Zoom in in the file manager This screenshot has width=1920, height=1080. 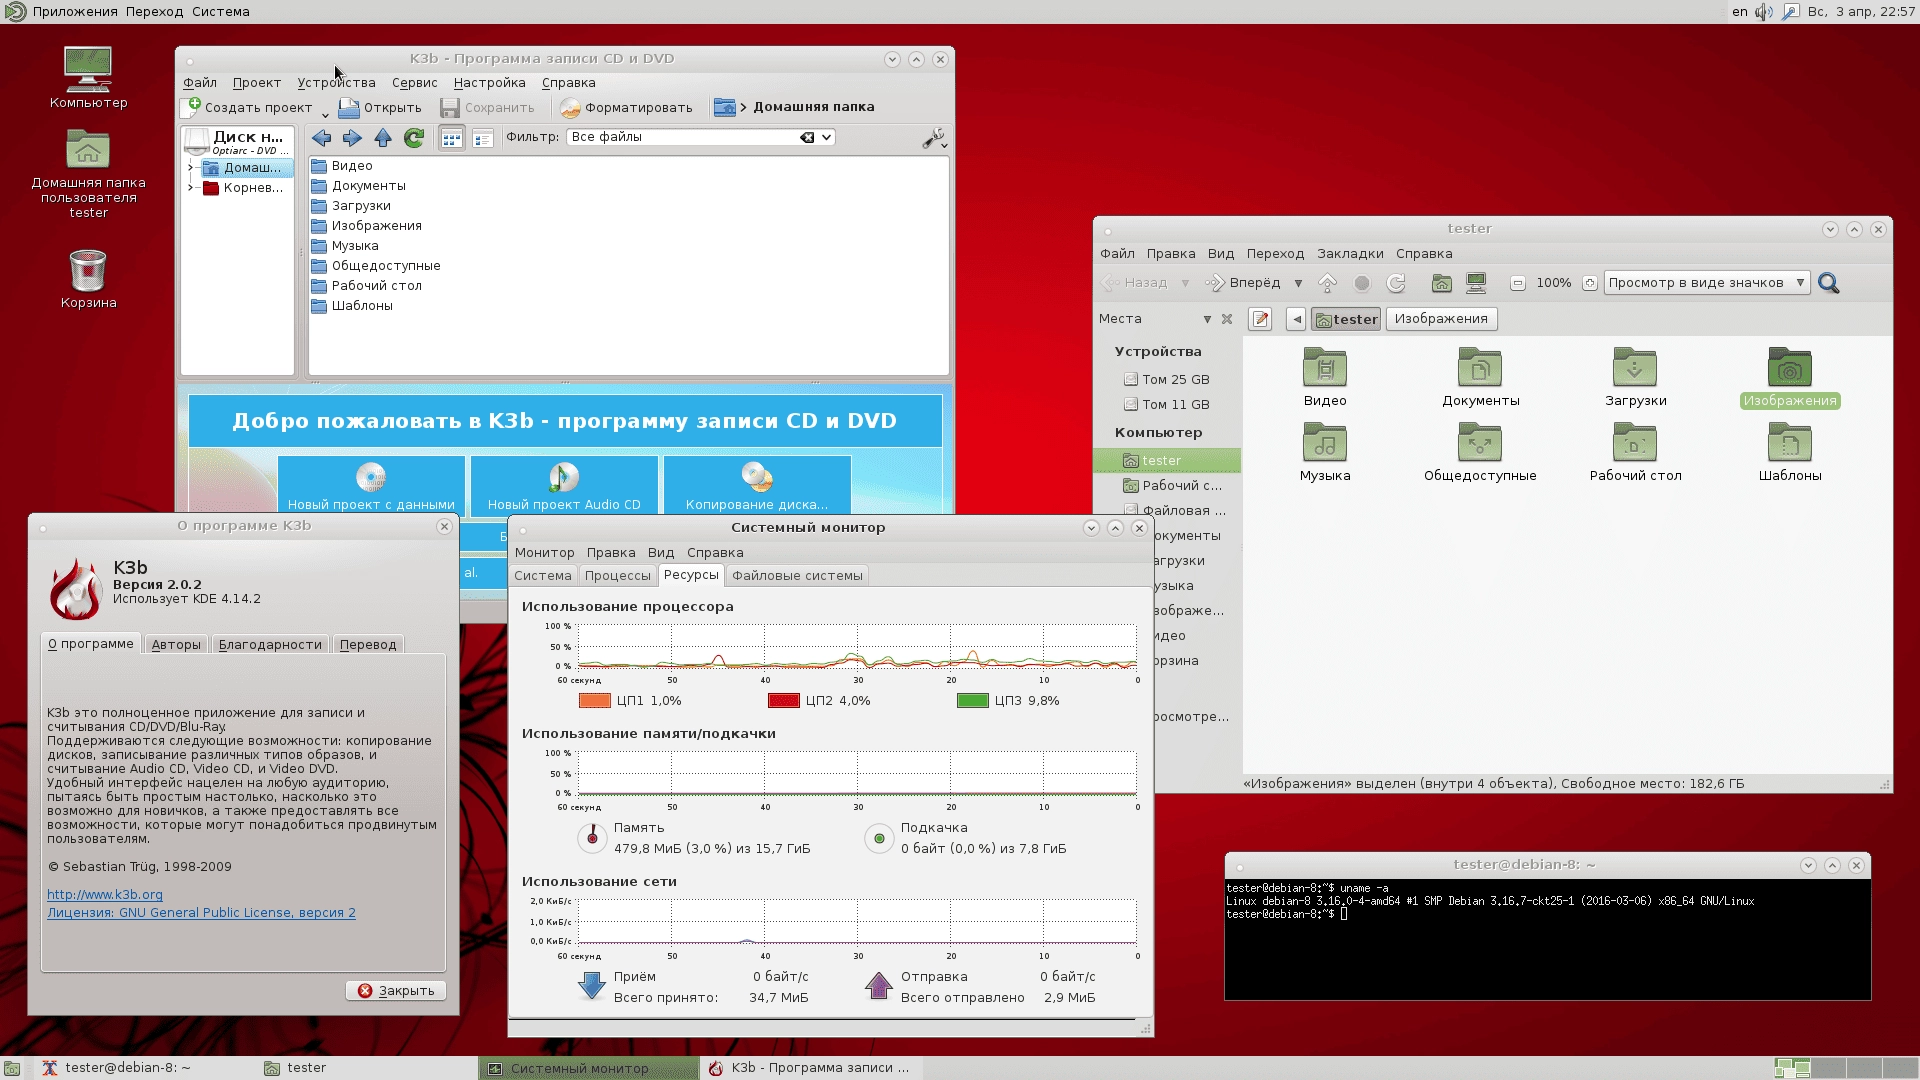[x=1590, y=283]
